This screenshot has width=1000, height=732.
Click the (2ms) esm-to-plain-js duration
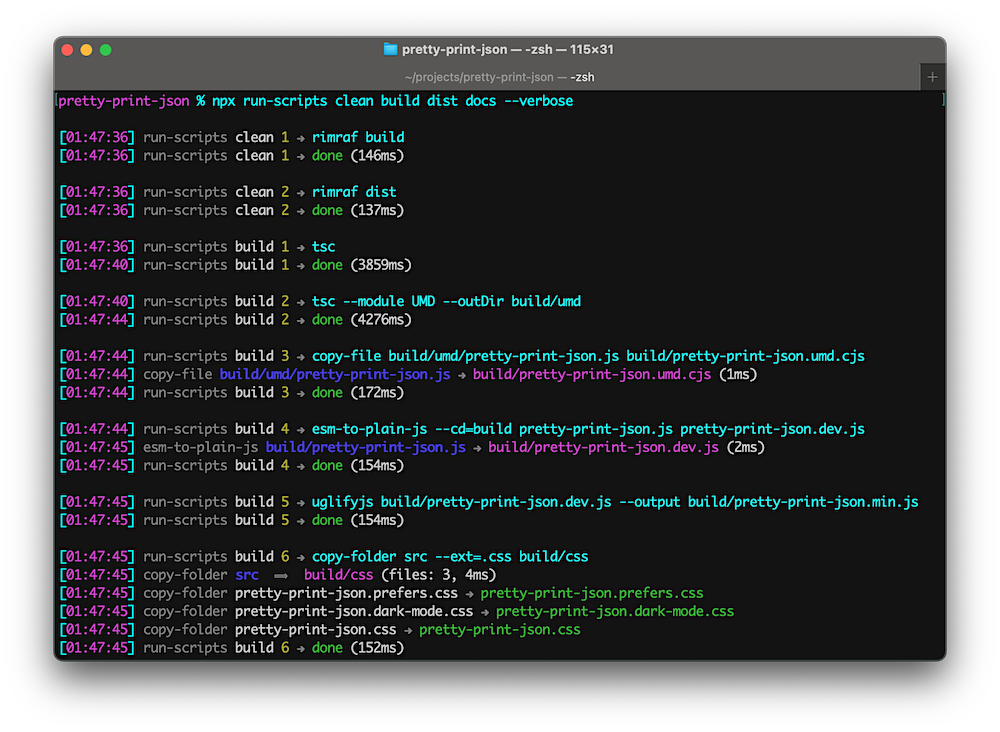point(746,448)
